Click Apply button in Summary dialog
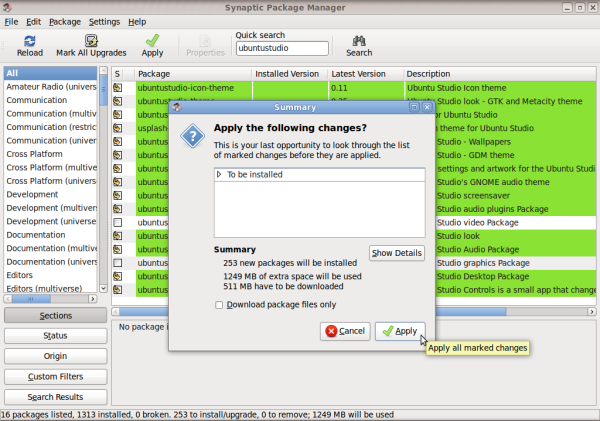The width and height of the screenshot is (600, 421). click(400, 331)
